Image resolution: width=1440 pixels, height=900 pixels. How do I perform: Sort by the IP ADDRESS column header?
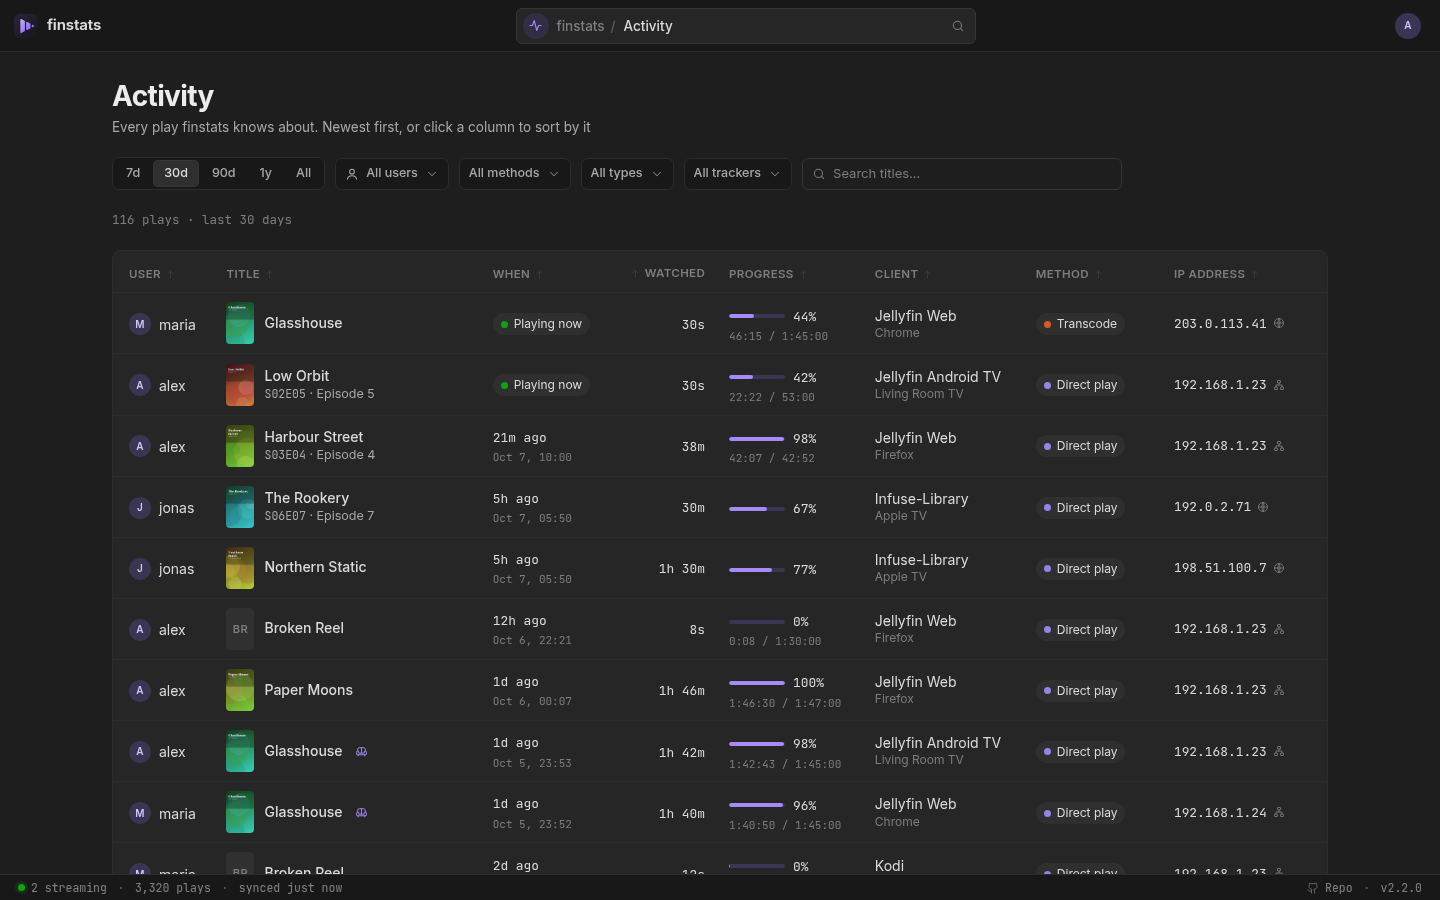point(1215,274)
